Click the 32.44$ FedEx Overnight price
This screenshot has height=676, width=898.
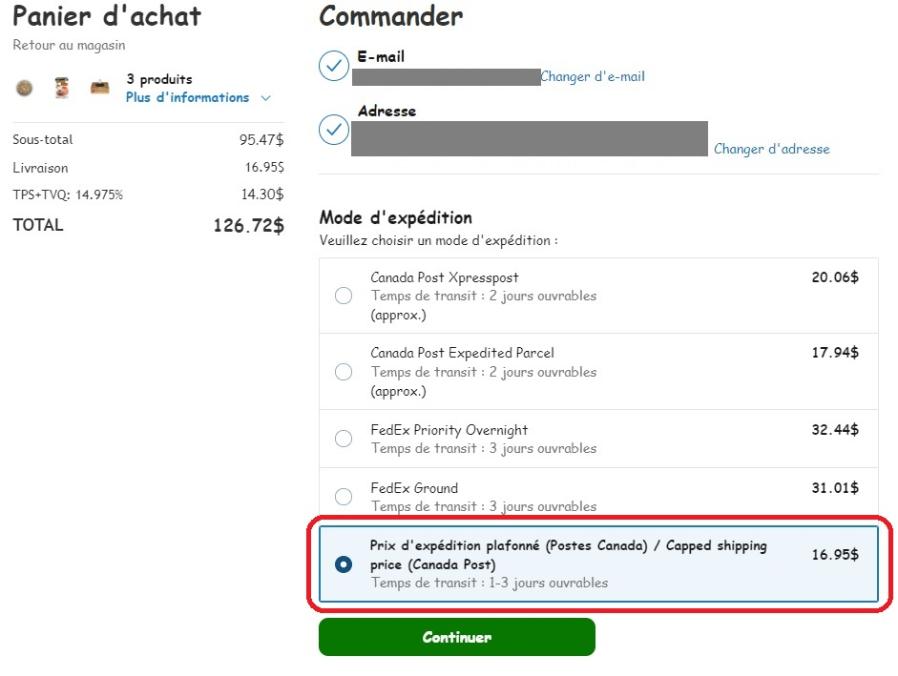(834, 430)
